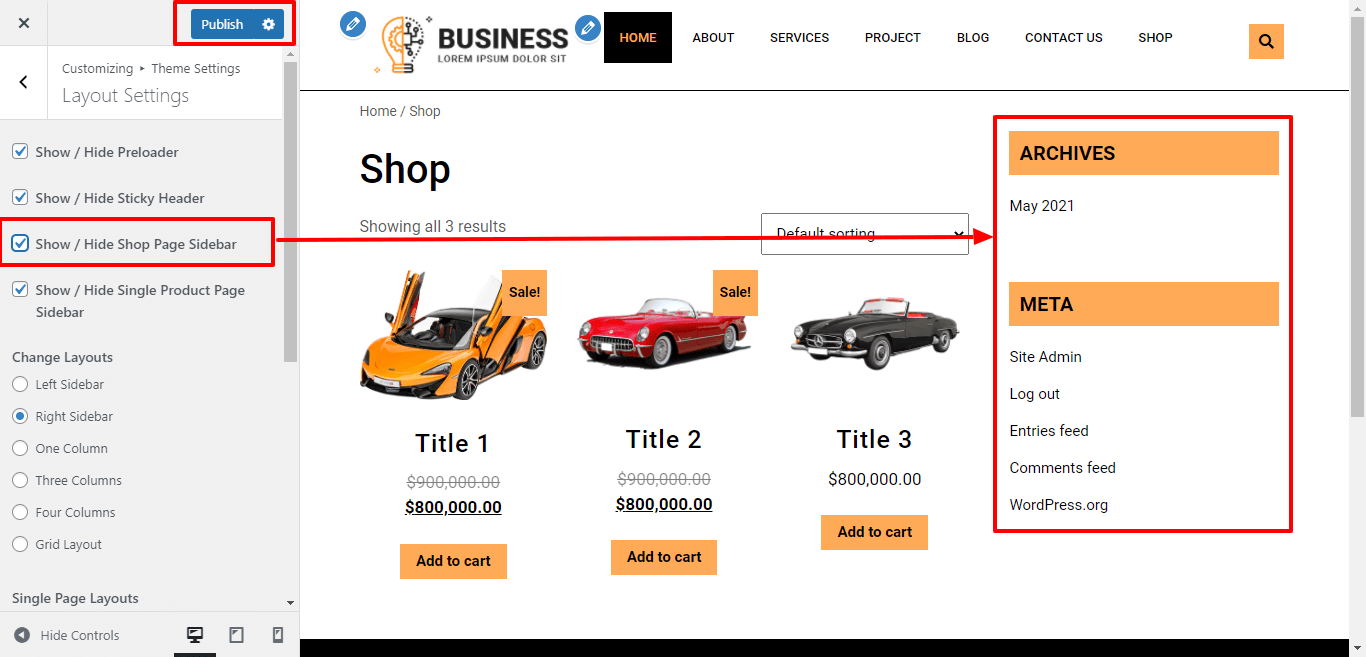
Task: Switch to tablet preview device icon
Action: click(237, 635)
